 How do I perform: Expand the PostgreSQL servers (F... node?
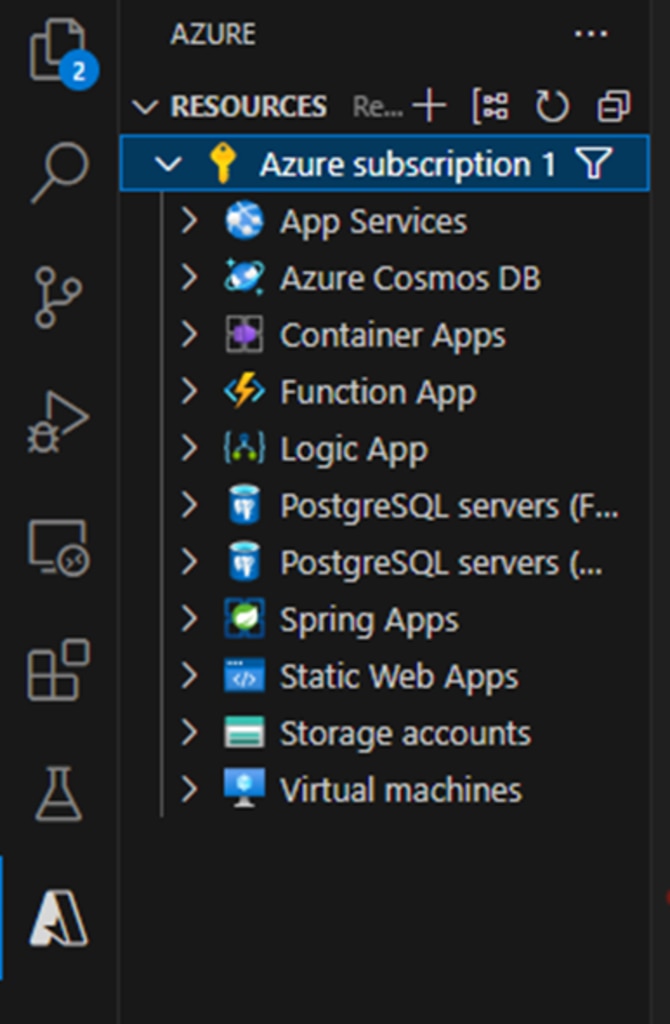(x=189, y=505)
